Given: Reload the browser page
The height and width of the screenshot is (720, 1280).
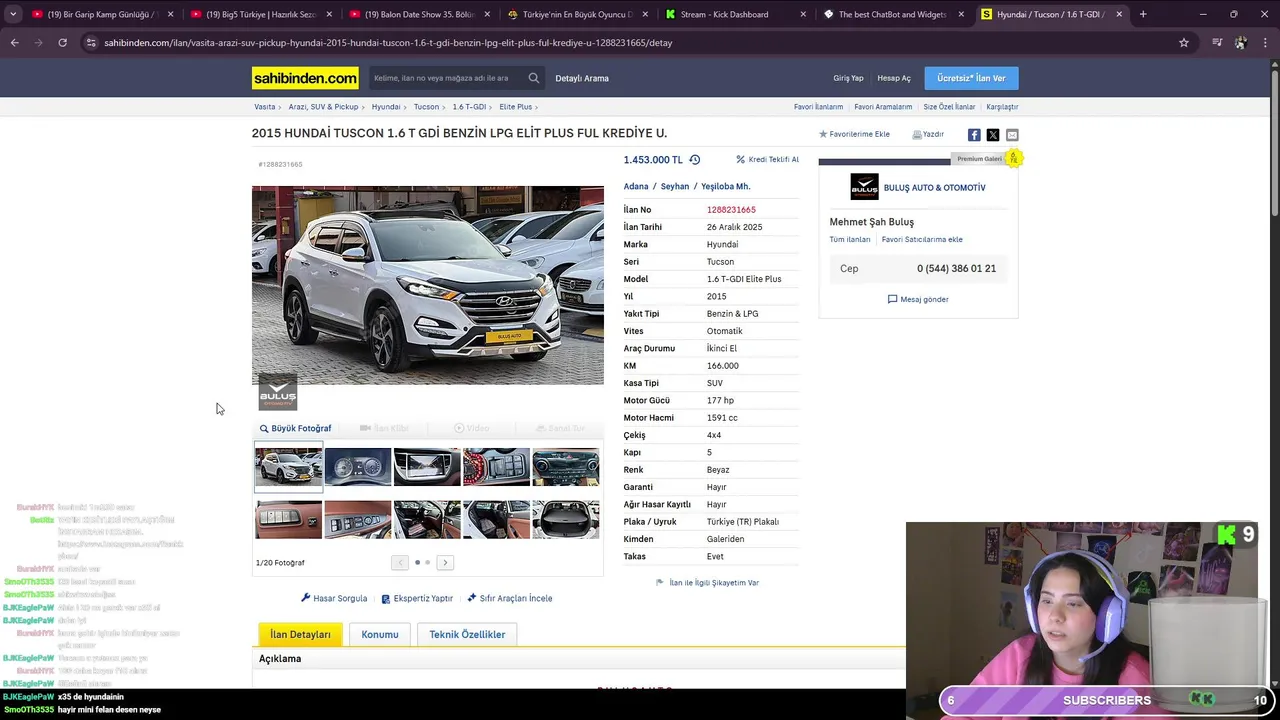Looking at the screenshot, I should pyautogui.click(x=62, y=43).
